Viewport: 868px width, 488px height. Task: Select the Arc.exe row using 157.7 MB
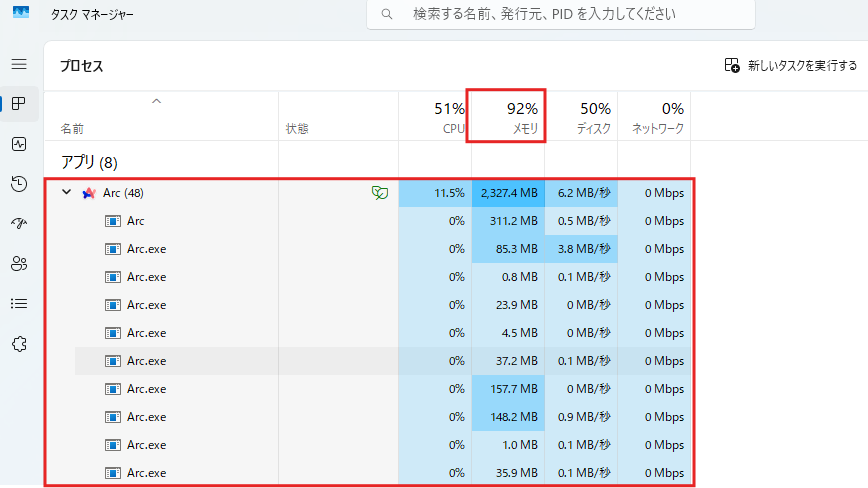370,389
